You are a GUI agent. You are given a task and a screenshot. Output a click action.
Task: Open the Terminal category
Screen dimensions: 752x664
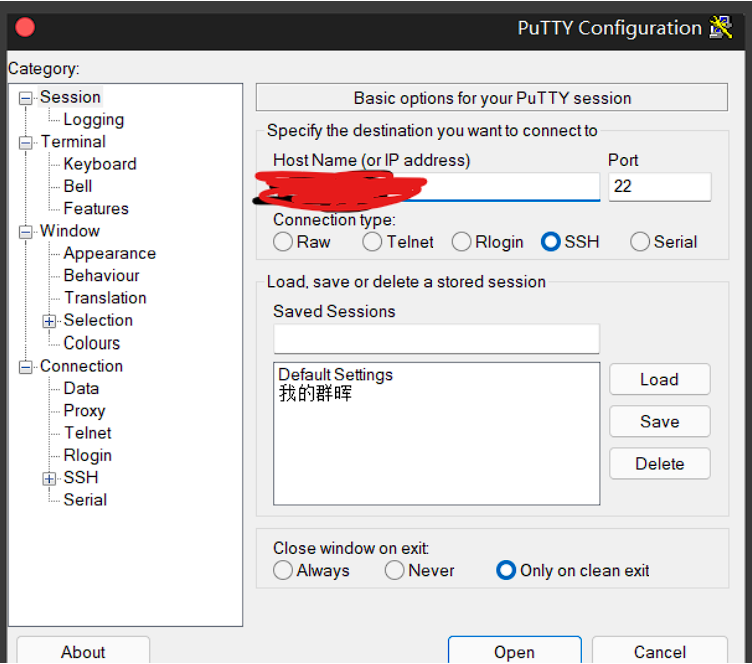pos(73,141)
